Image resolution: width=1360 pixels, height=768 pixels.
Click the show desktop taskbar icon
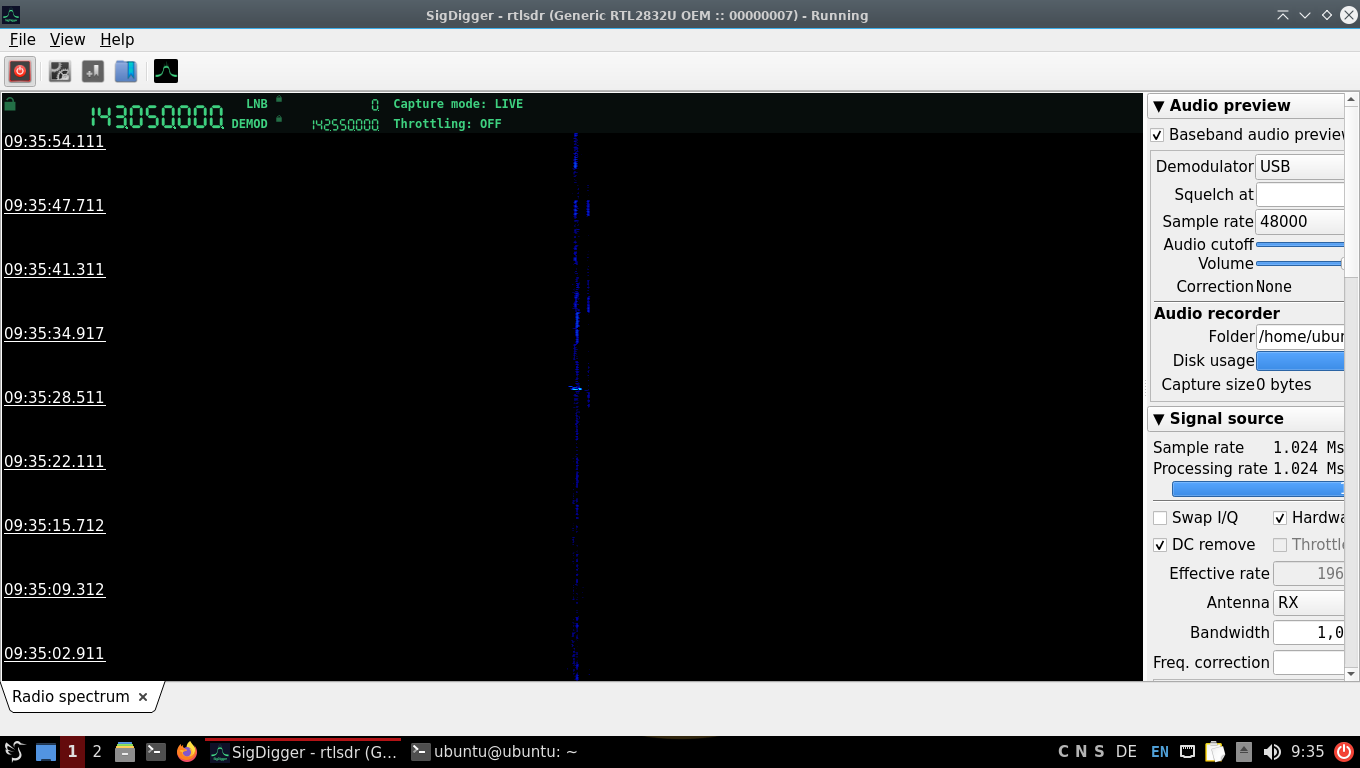(x=46, y=752)
